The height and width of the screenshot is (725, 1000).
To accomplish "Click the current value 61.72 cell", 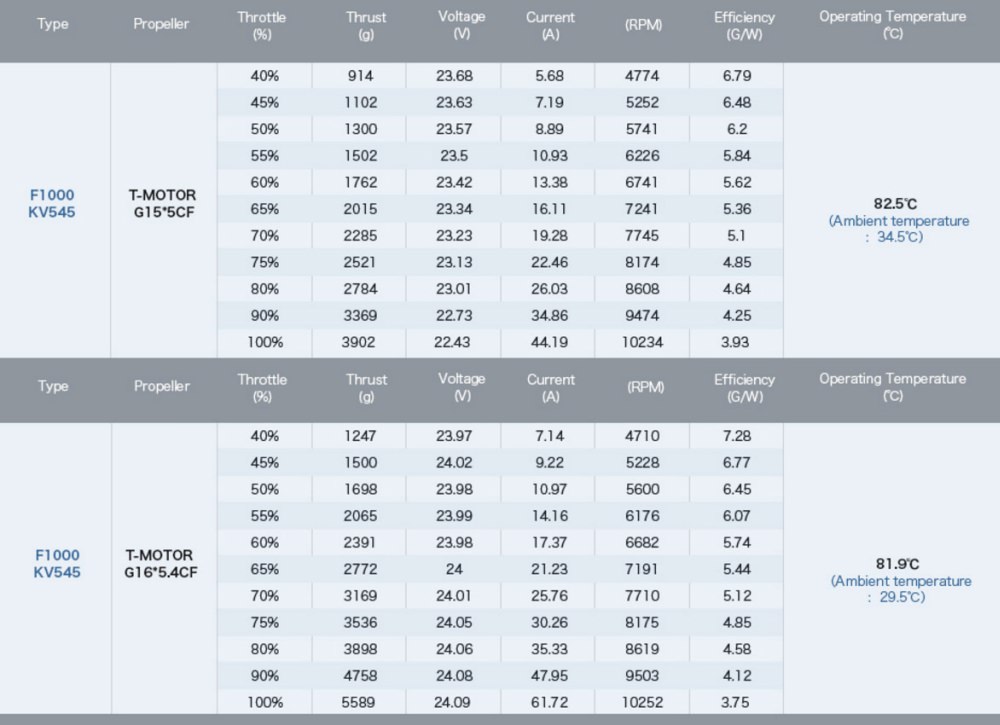I will pyautogui.click(x=547, y=702).
